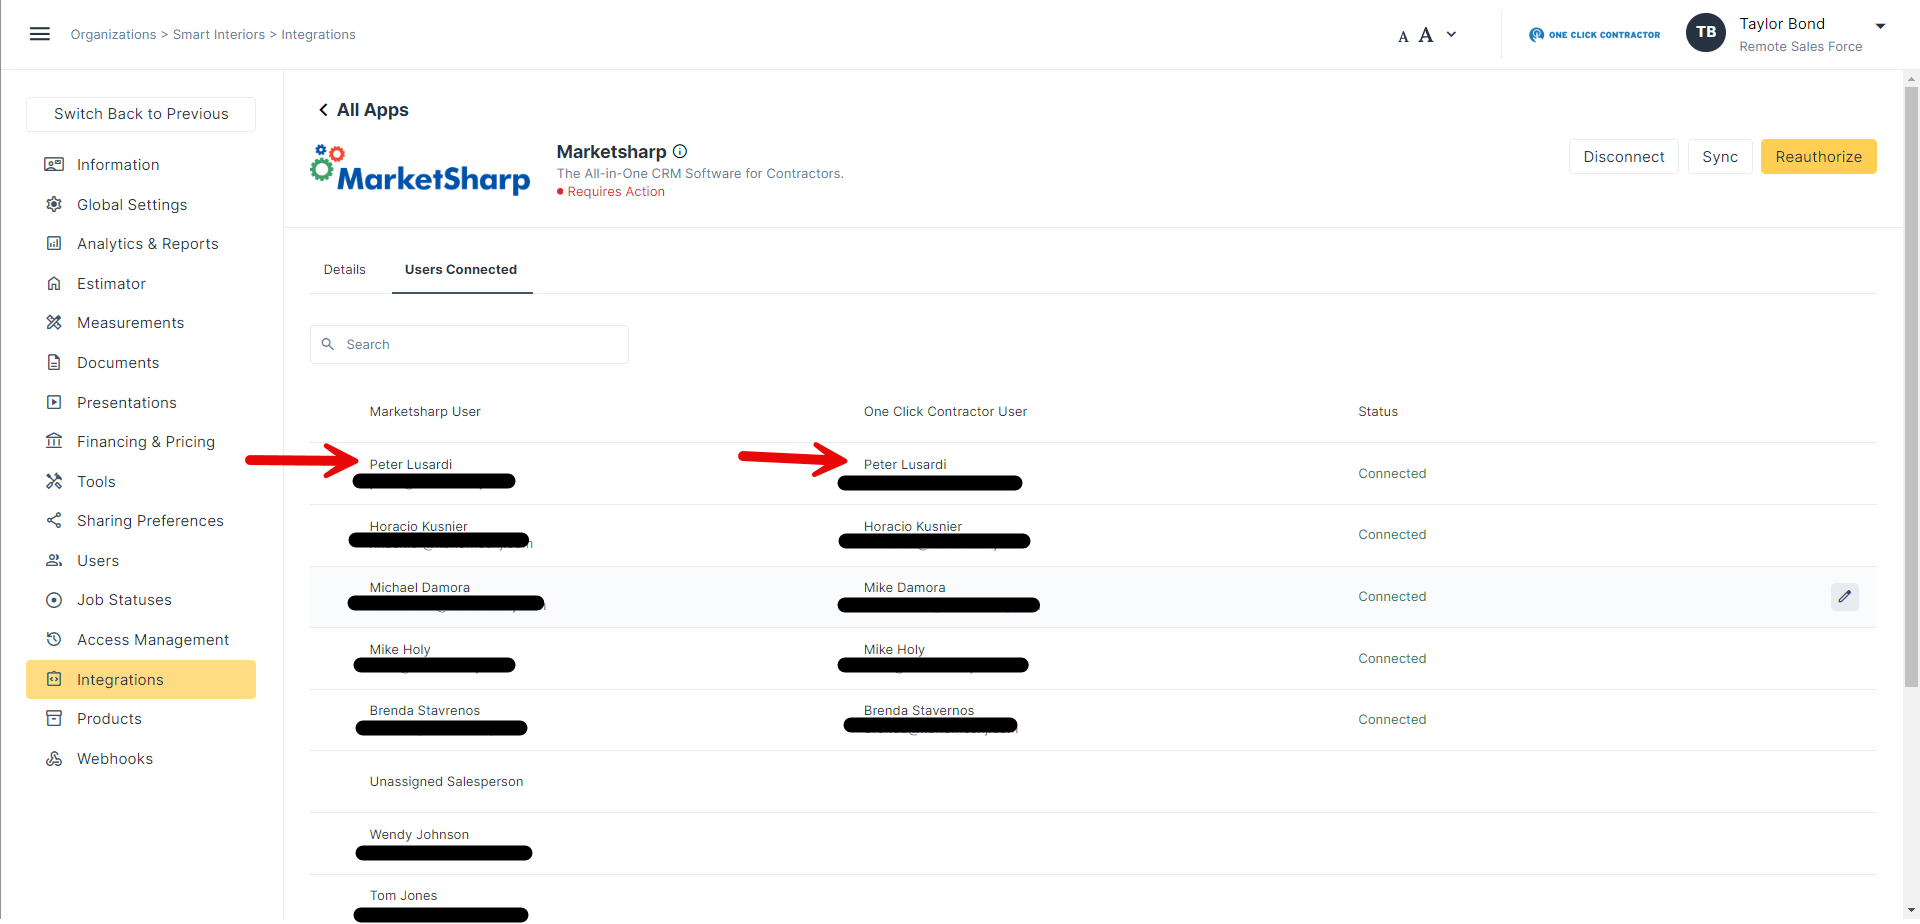Click the search magnifier icon
The height and width of the screenshot is (924, 1920).
tap(328, 344)
